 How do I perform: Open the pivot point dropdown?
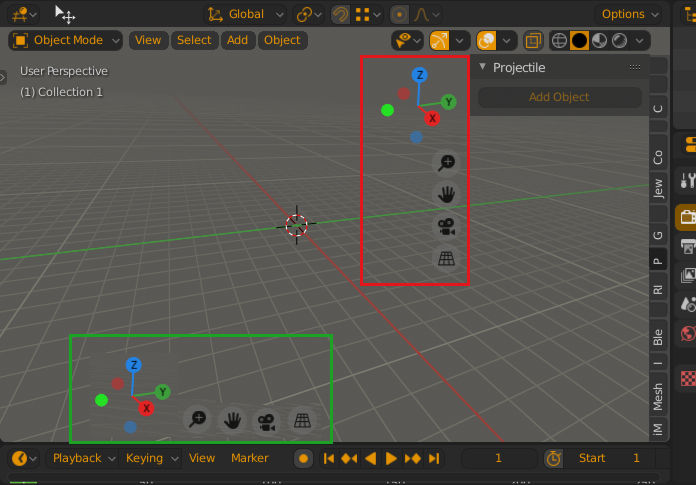308,15
